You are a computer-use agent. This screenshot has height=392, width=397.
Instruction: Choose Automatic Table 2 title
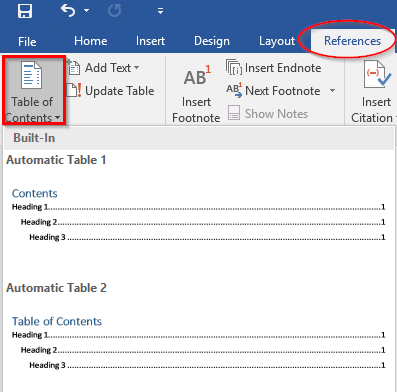tap(56, 288)
